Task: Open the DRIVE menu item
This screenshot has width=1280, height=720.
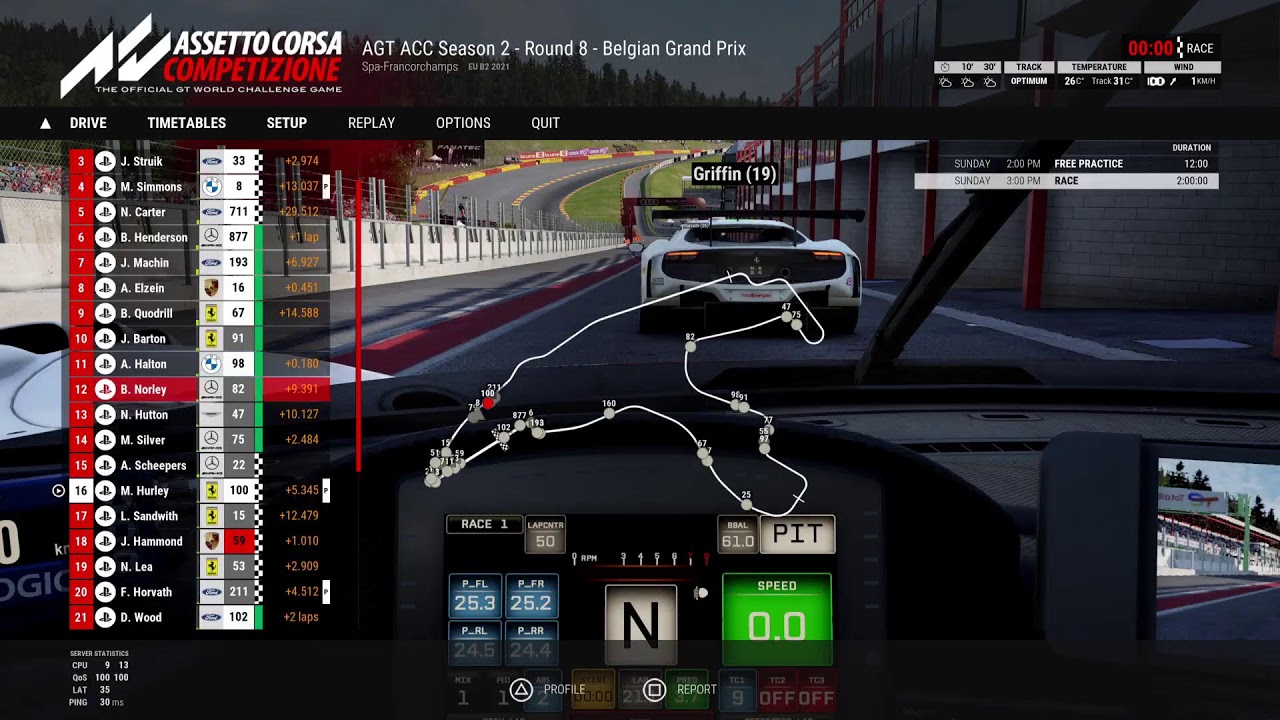Action: tap(88, 123)
